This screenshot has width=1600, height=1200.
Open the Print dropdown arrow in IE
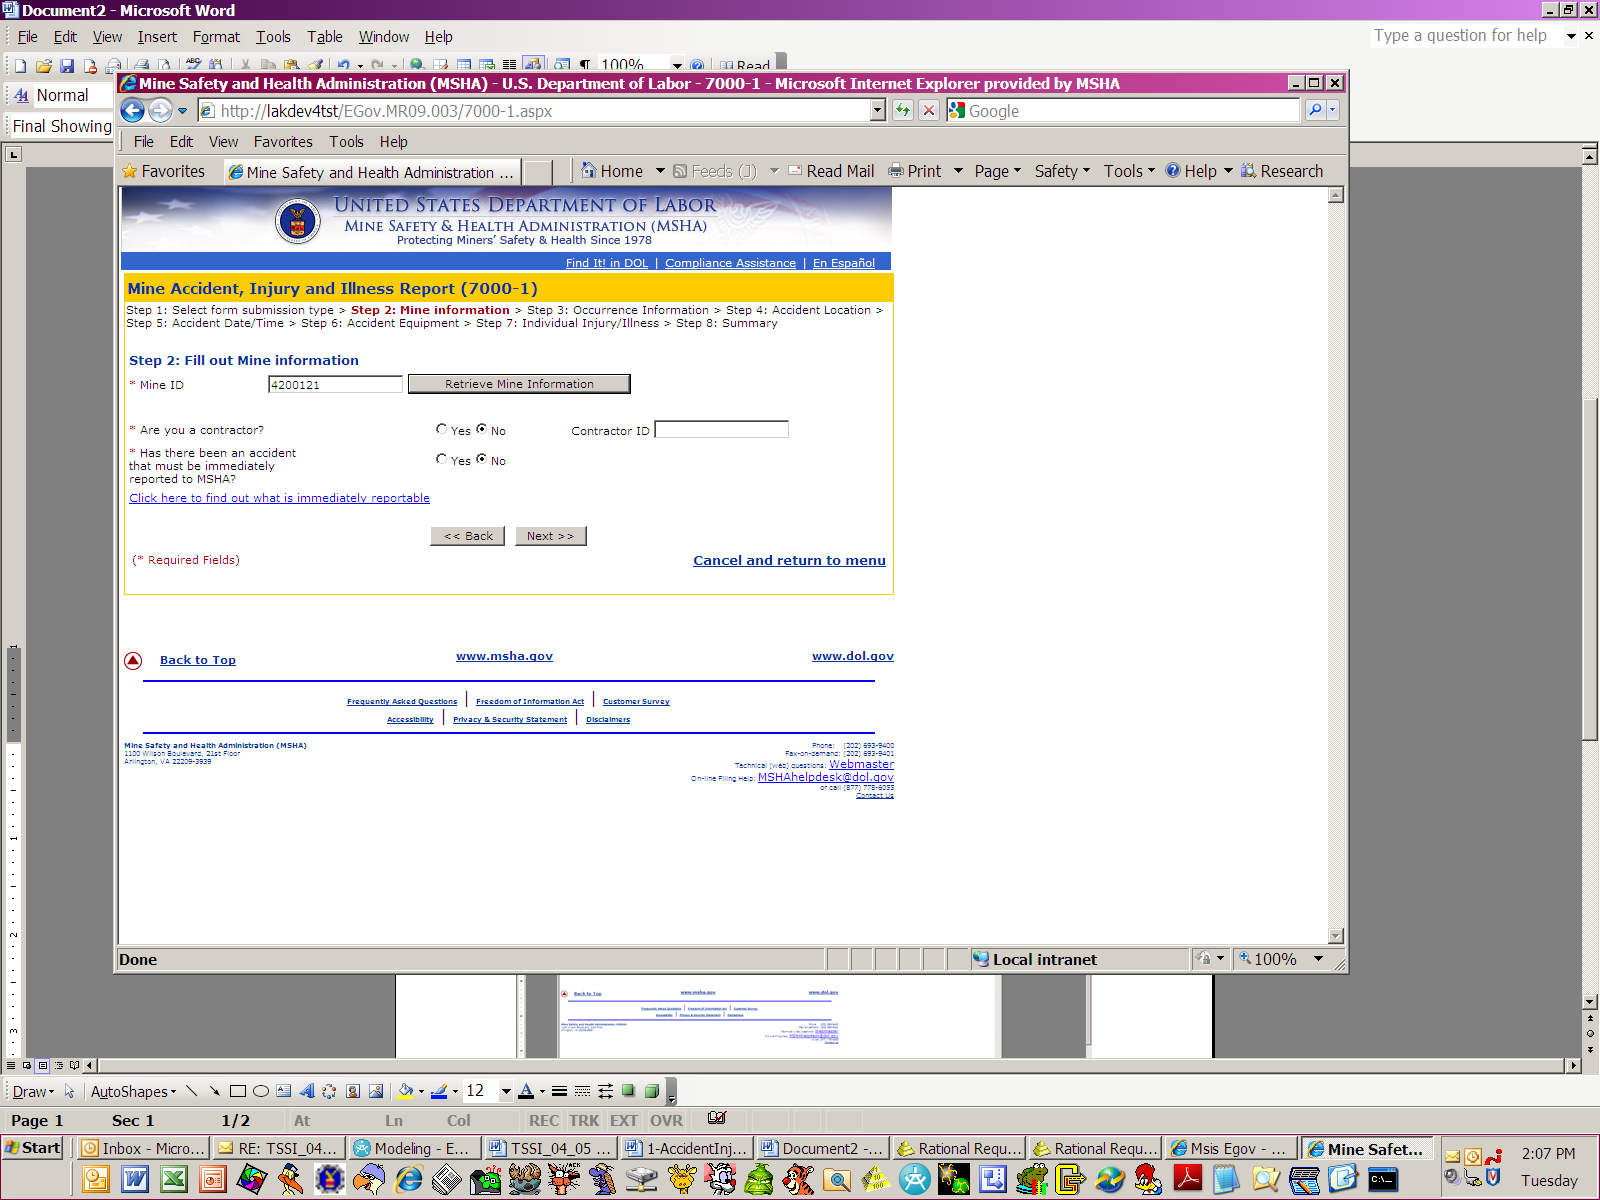click(958, 171)
